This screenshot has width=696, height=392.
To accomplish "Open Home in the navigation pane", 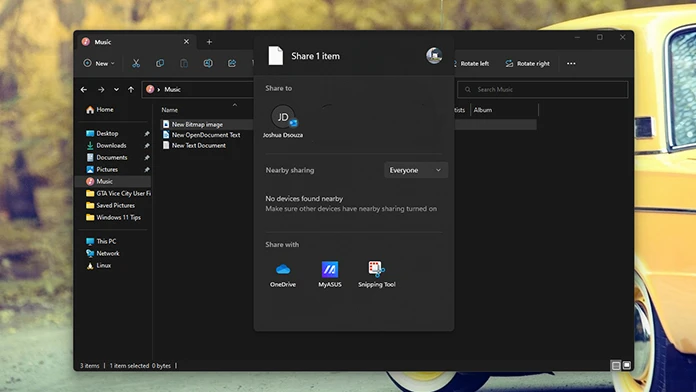I will click(100, 110).
